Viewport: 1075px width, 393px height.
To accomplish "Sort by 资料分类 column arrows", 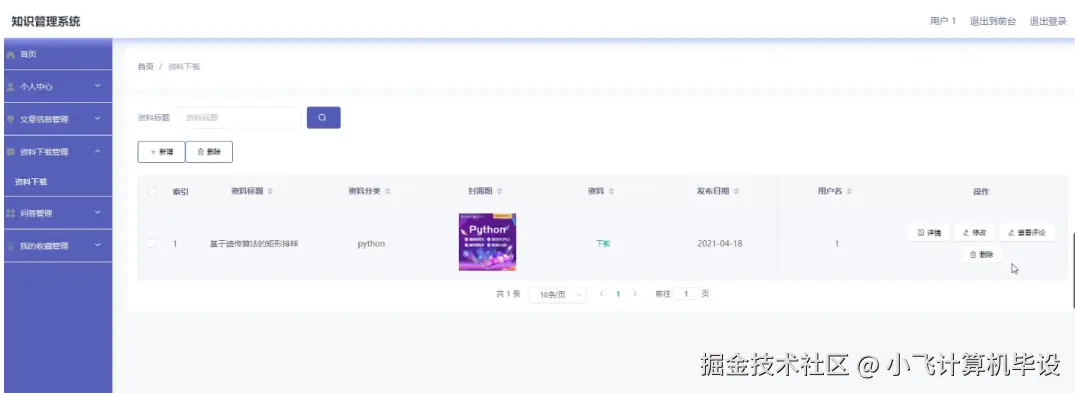I will [x=387, y=191].
